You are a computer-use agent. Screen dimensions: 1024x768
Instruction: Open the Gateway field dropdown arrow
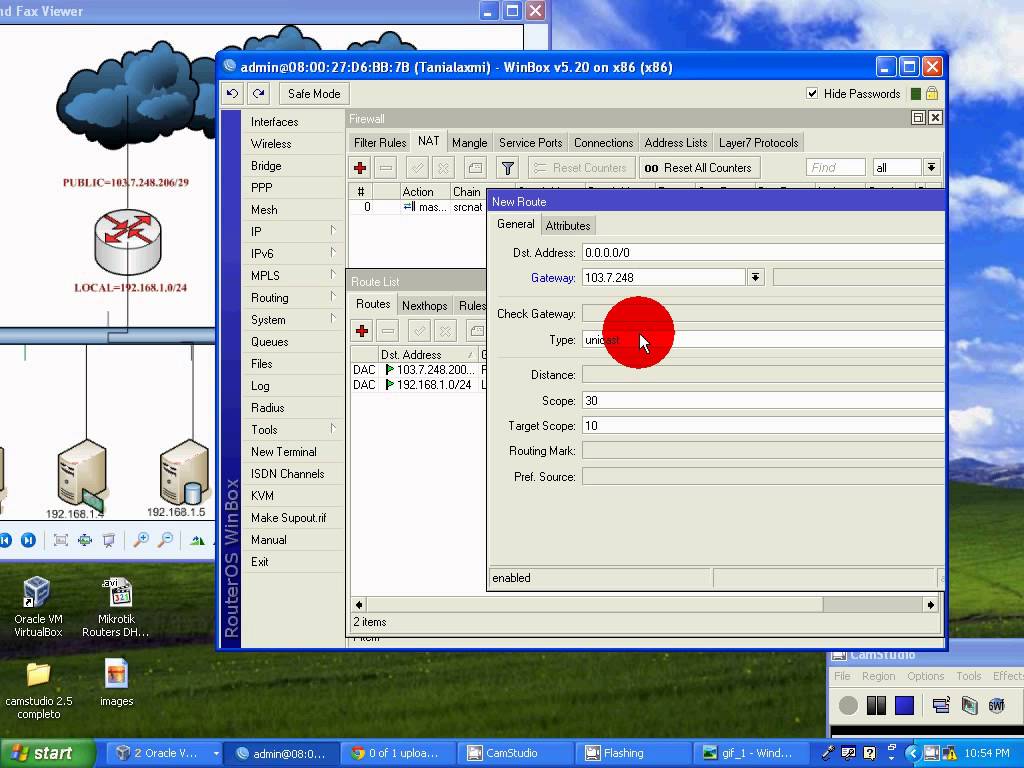[755, 277]
